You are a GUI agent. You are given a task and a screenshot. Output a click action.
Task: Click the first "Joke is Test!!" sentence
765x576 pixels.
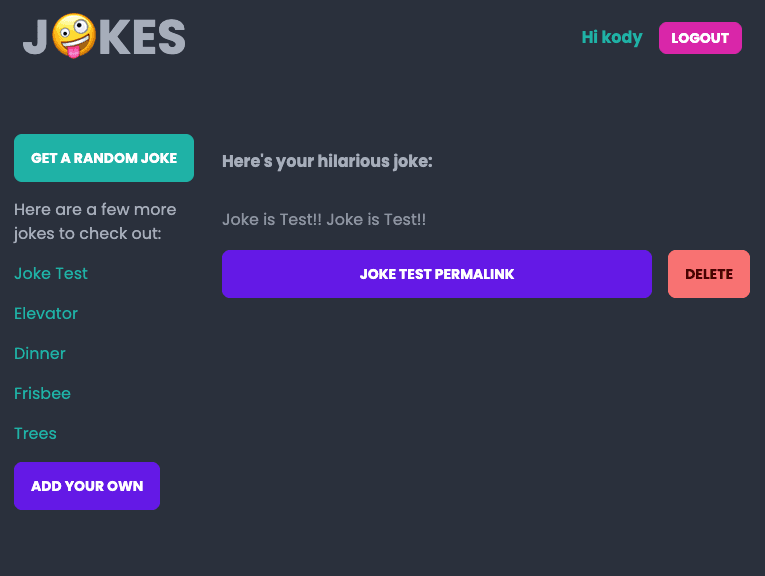[270, 219]
